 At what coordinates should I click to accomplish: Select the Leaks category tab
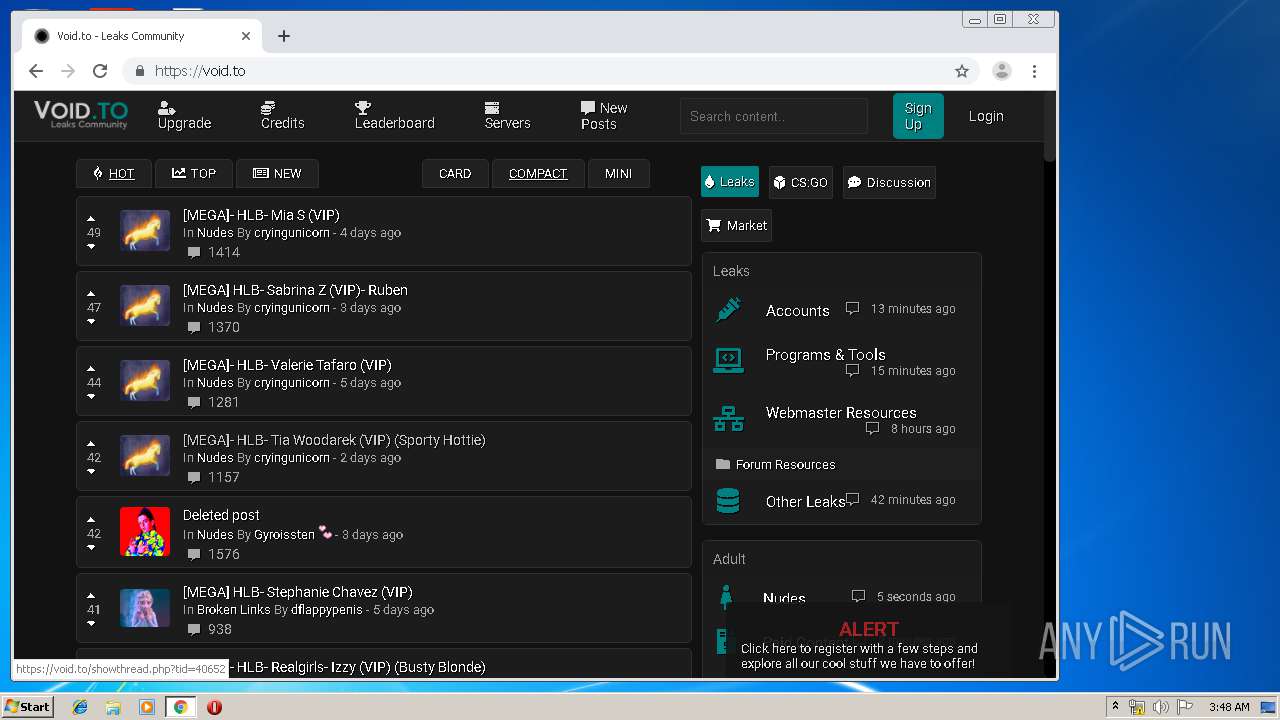pos(730,182)
